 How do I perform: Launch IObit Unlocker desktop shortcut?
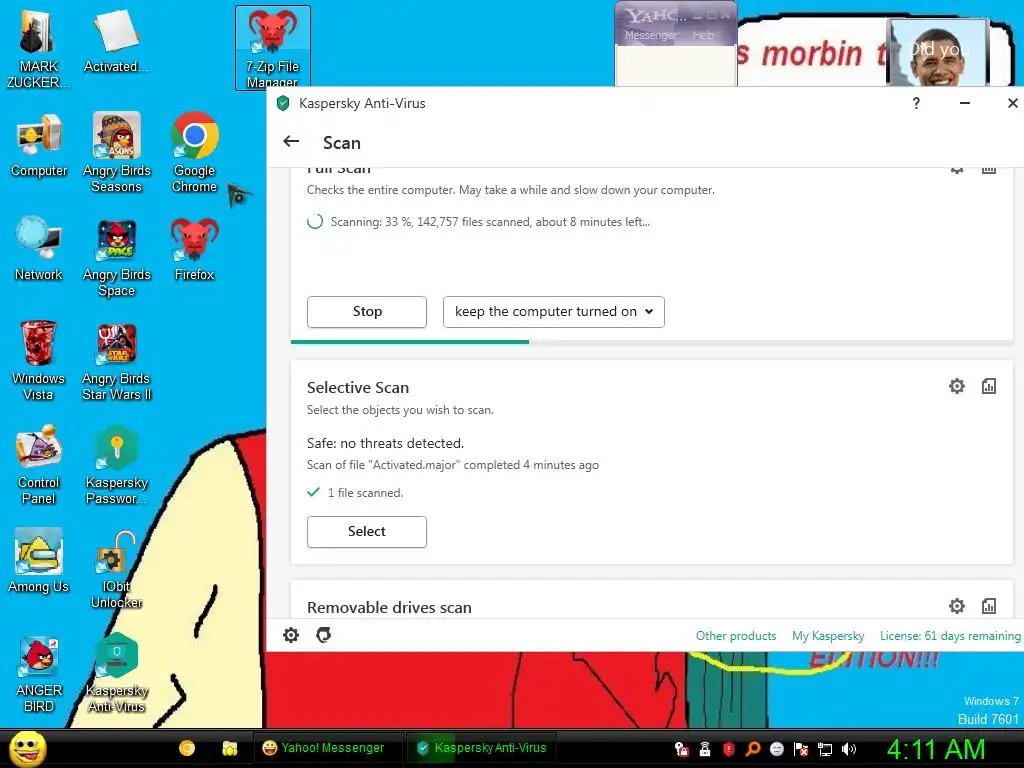pyautogui.click(x=116, y=569)
